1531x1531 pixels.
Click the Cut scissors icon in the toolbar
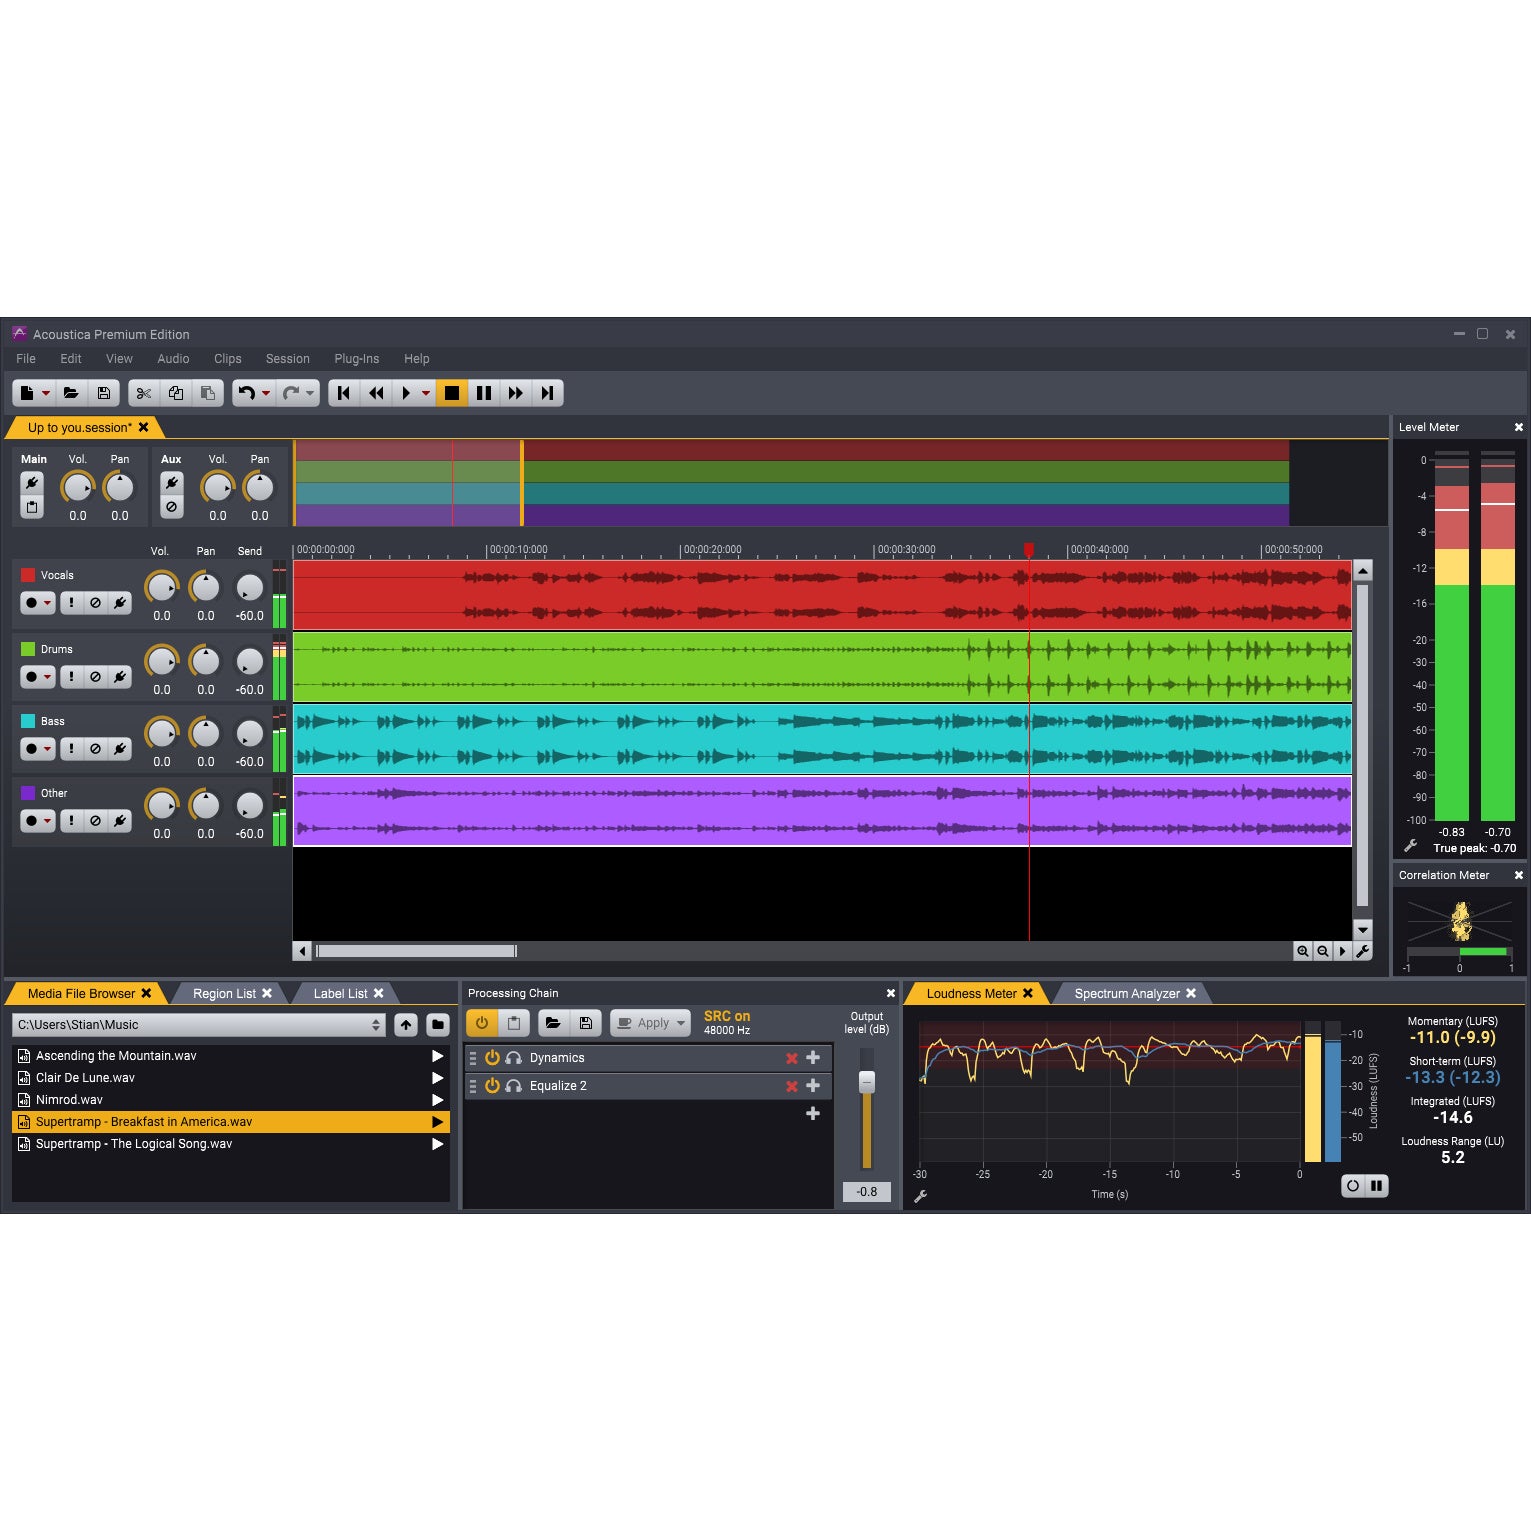point(144,393)
